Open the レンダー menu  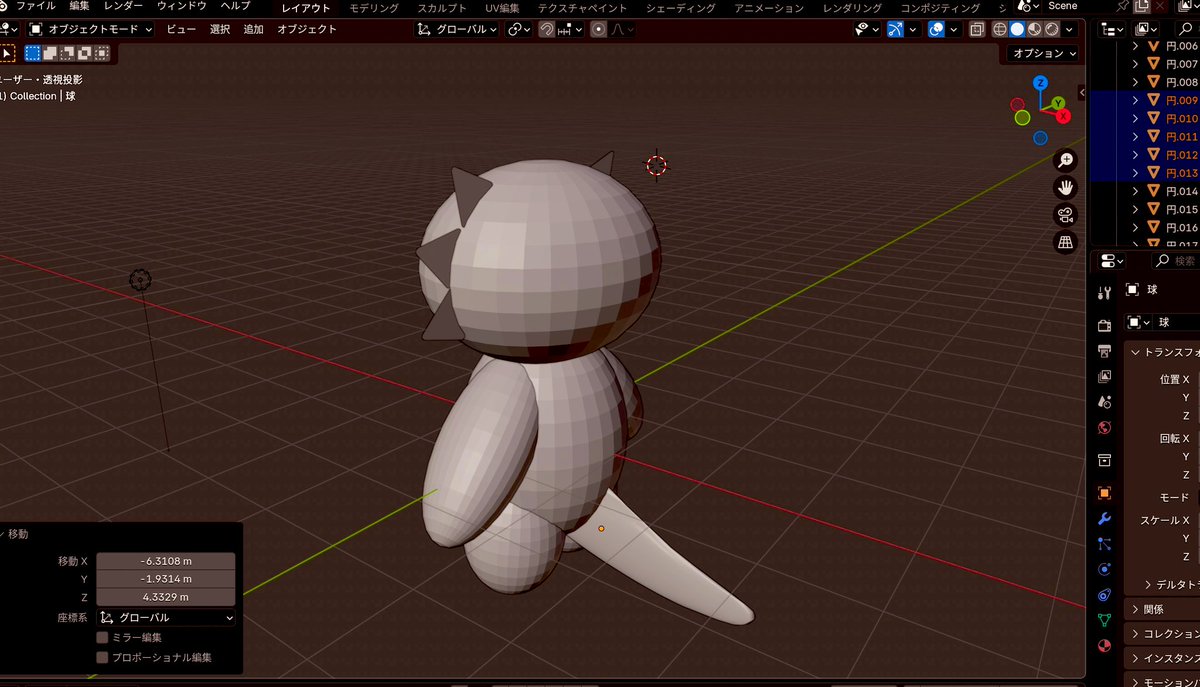124,7
